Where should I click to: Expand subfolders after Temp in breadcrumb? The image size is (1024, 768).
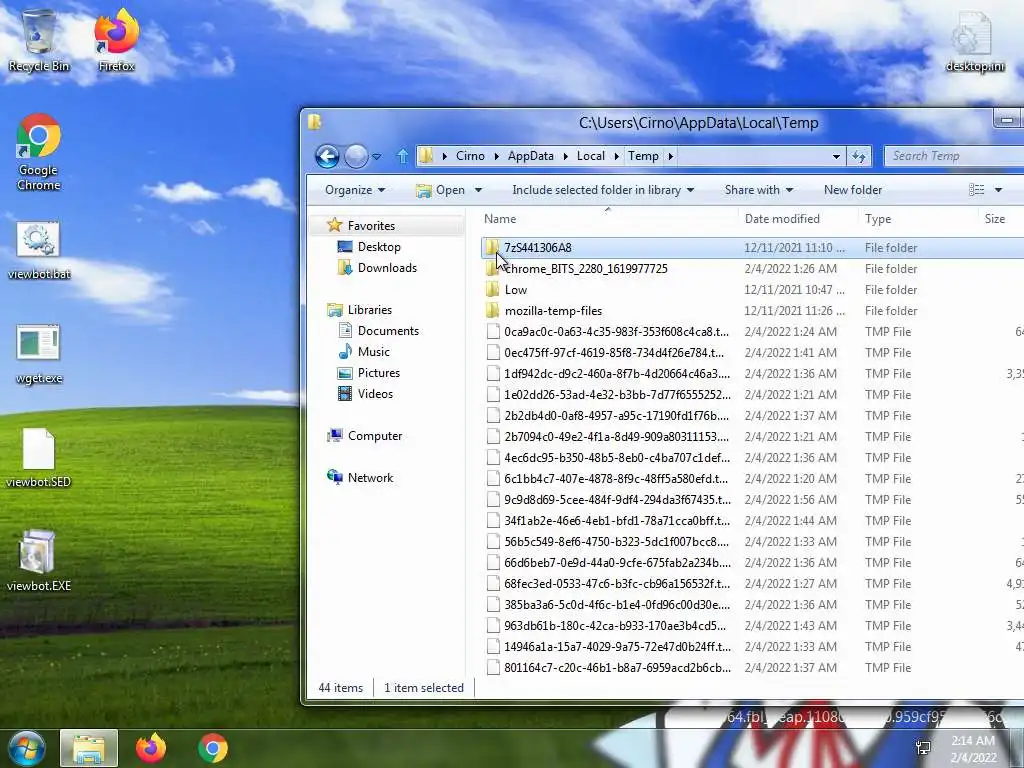670,156
